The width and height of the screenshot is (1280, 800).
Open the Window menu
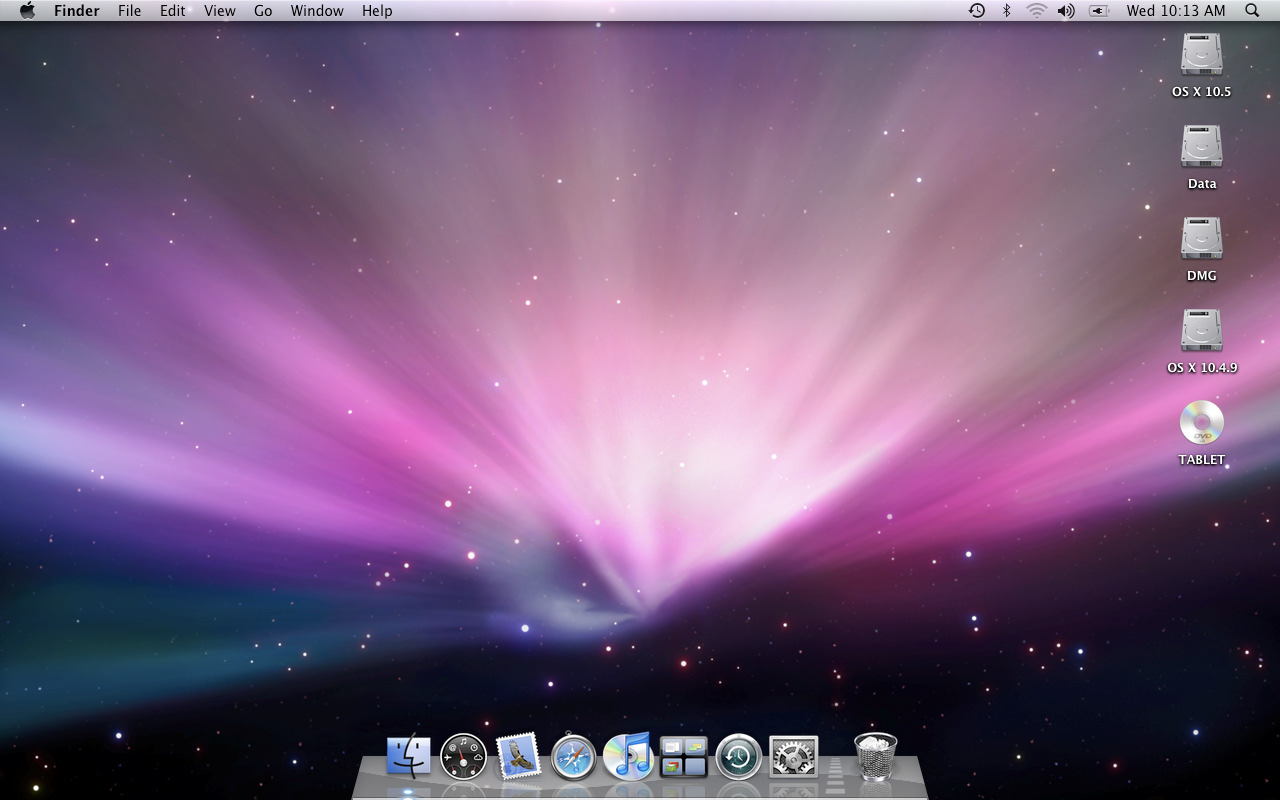tap(317, 10)
